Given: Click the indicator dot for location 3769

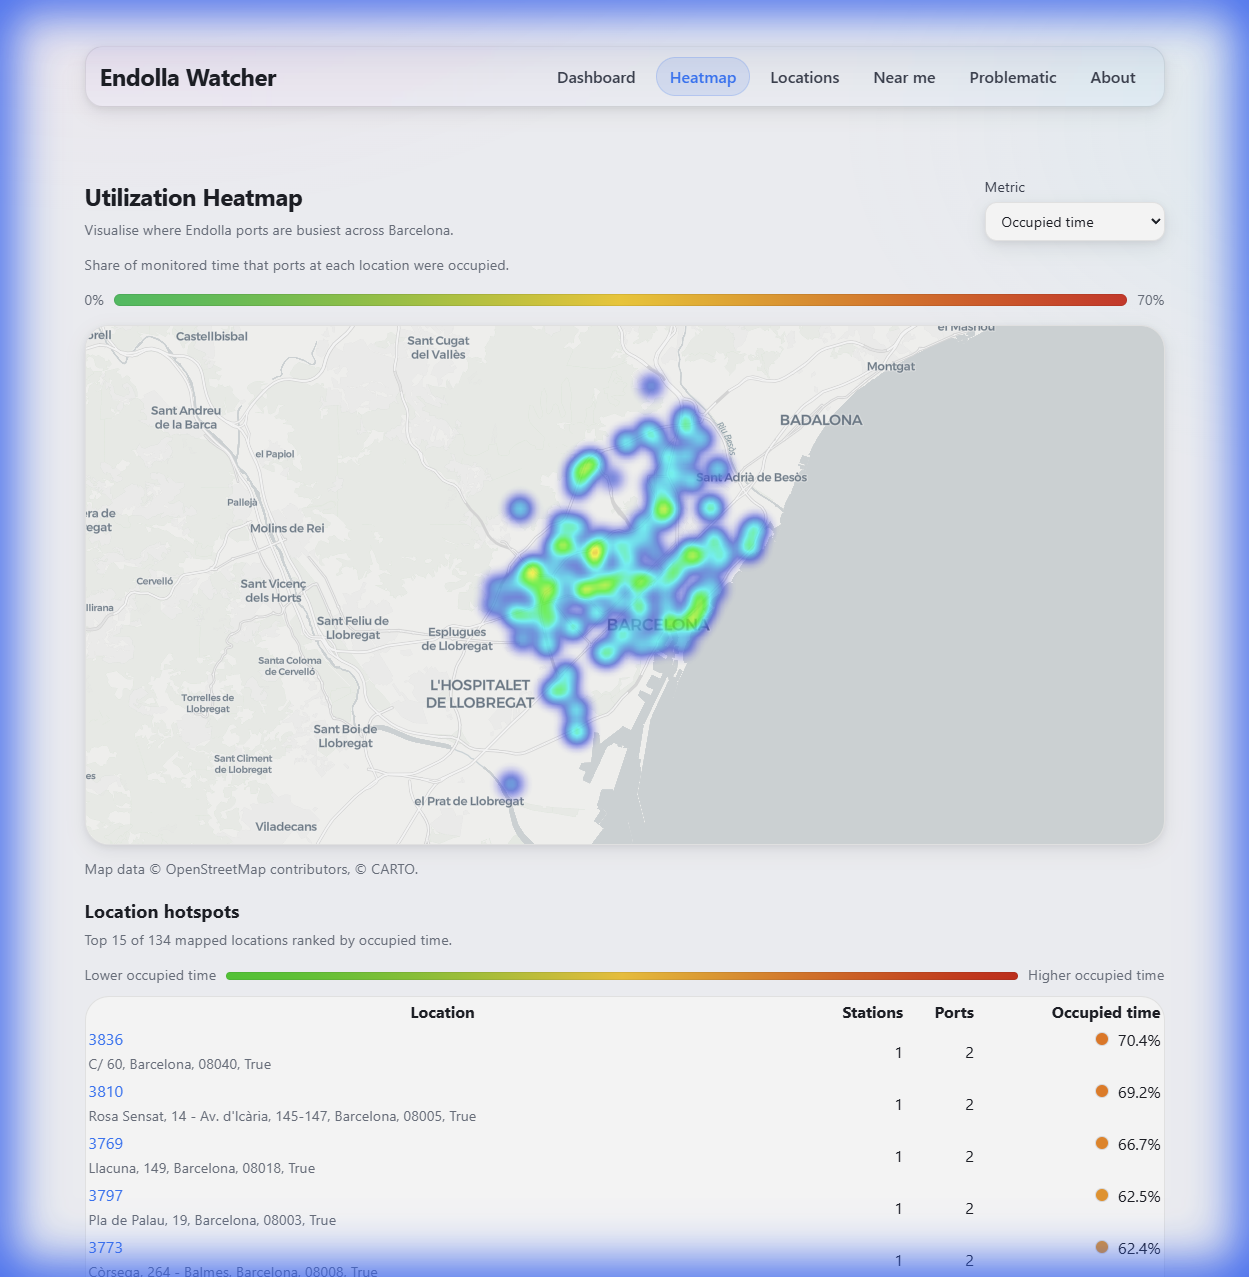Looking at the screenshot, I should point(1101,1144).
